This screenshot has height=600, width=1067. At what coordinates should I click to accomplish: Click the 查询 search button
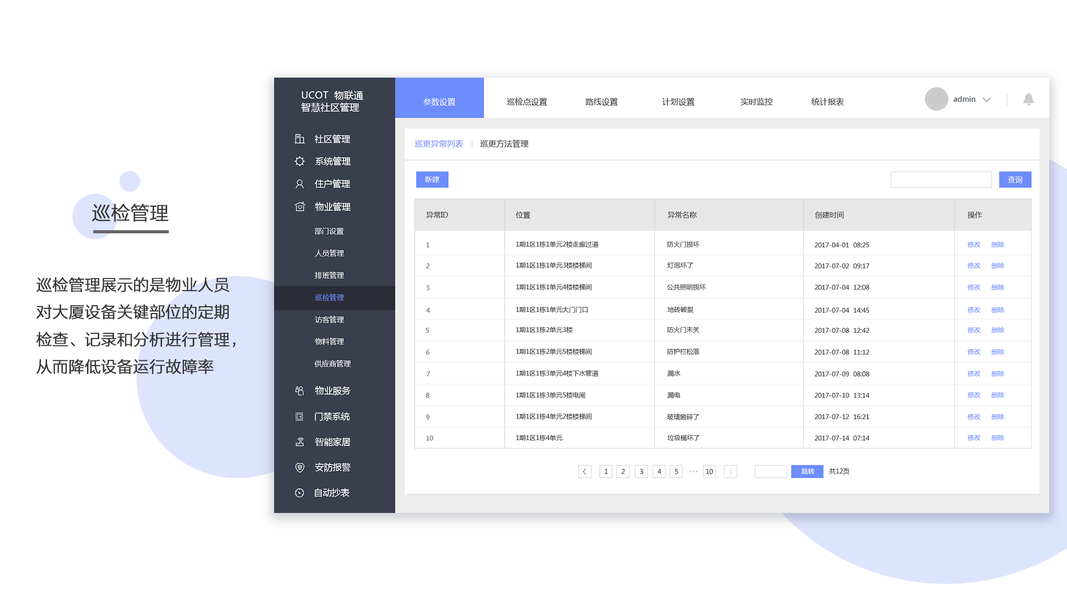[x=1015, y=180]
